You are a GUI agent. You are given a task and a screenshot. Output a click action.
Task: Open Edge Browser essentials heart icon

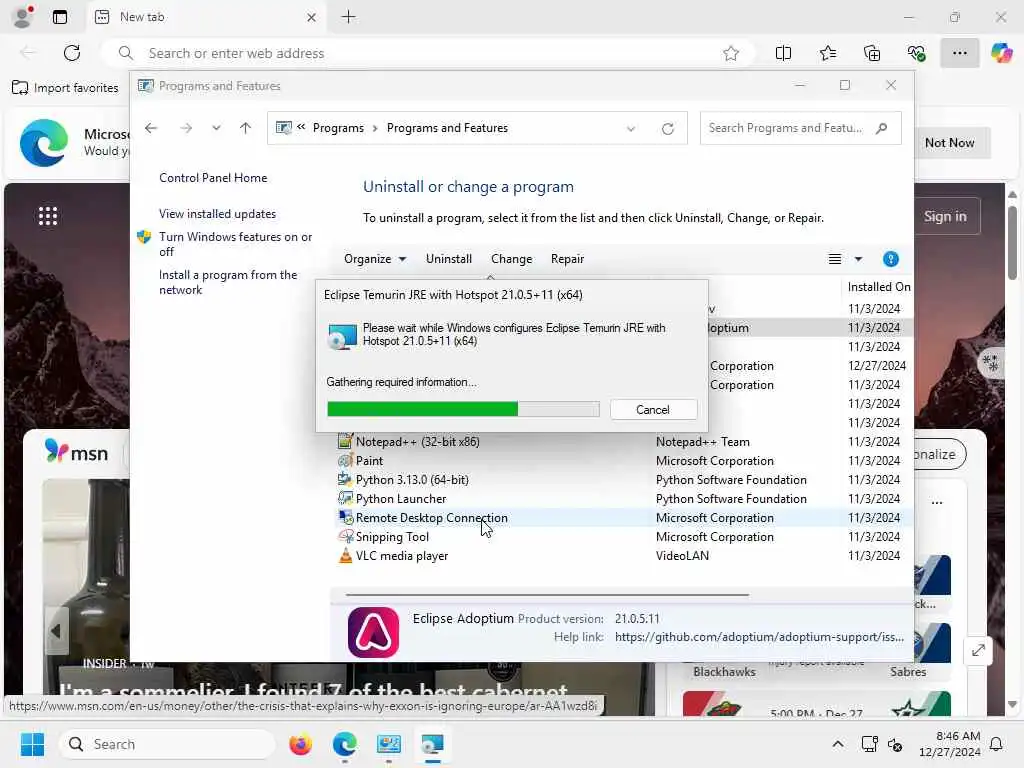916,53
